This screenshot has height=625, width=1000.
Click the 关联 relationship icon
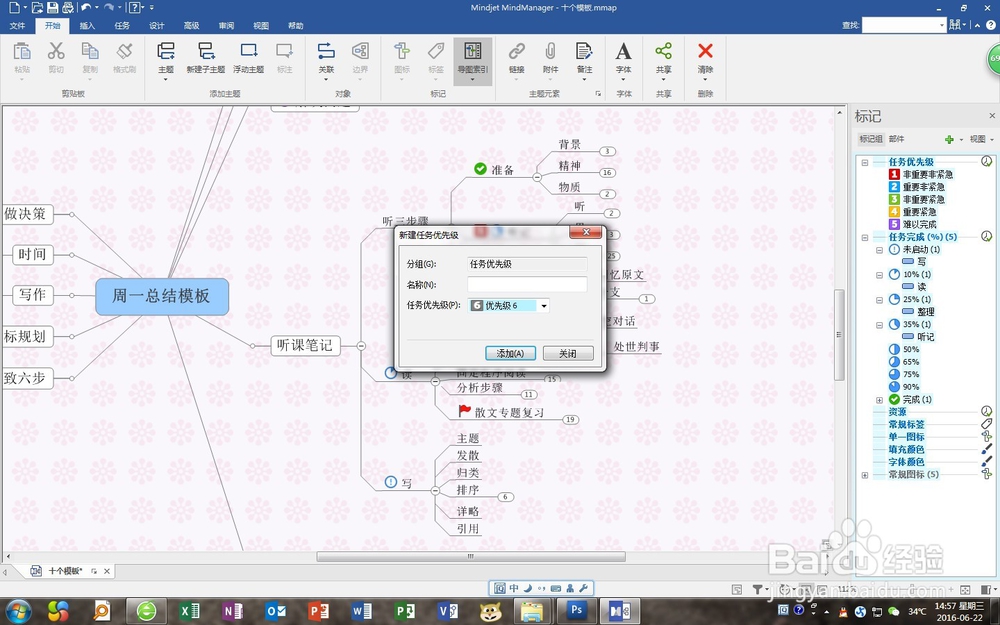click(326, 52)
